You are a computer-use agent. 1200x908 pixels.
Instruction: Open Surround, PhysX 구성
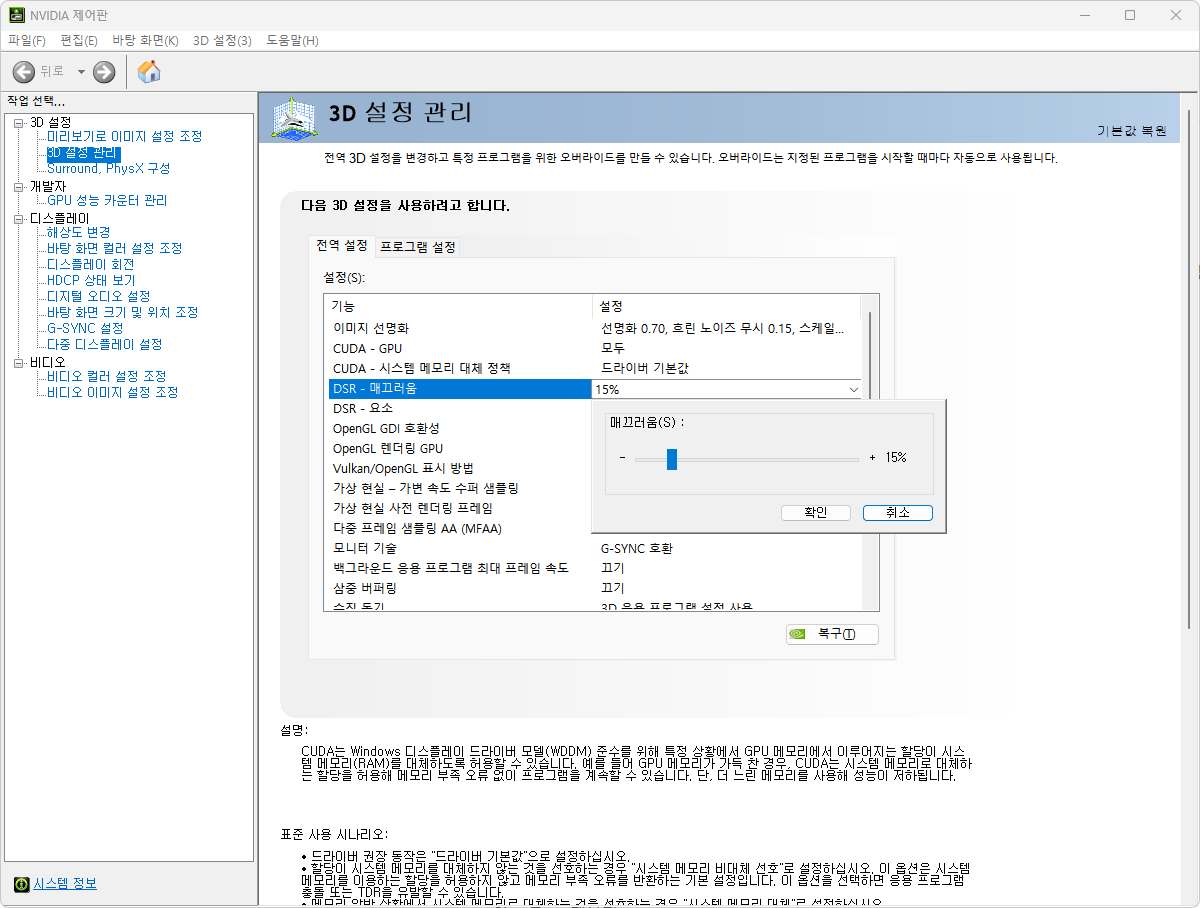coord(108,168)
